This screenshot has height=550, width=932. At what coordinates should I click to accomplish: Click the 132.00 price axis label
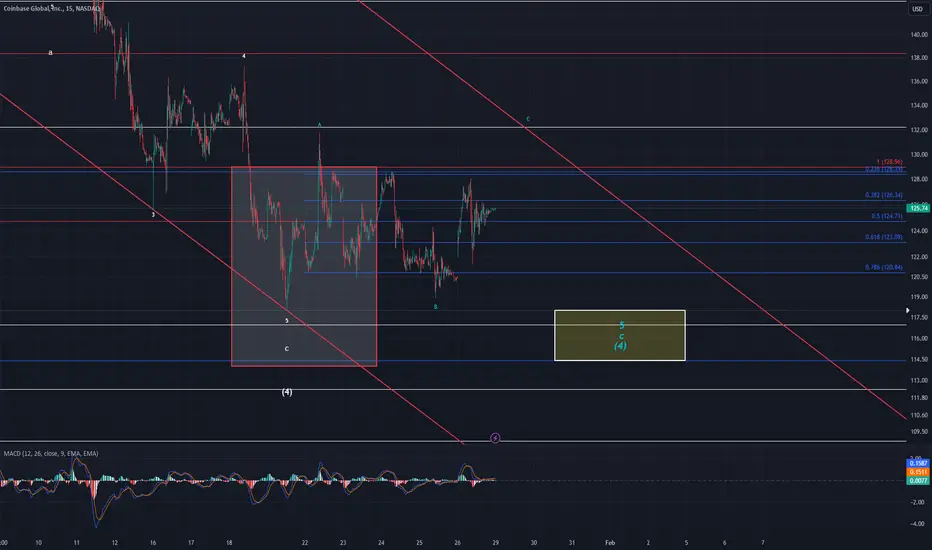(x=919, y=130)
